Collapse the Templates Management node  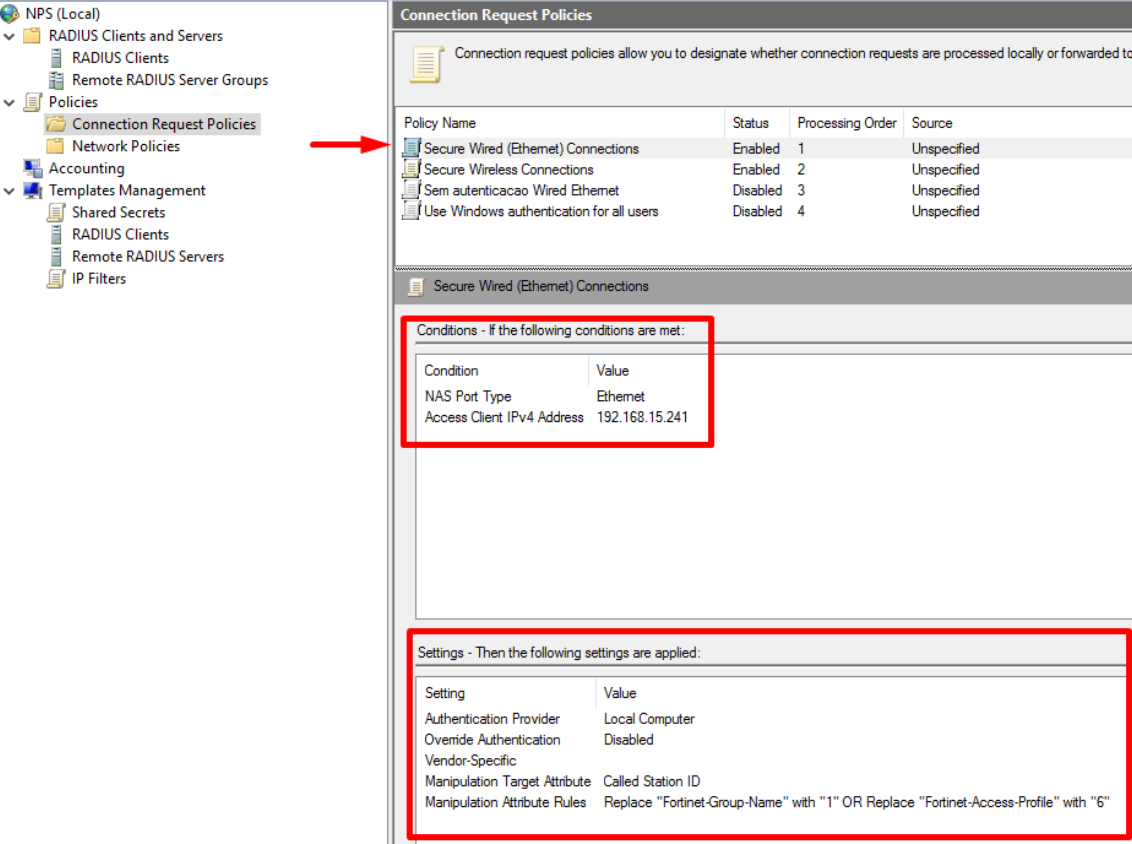pyautogui.click(x=10, y=190)
